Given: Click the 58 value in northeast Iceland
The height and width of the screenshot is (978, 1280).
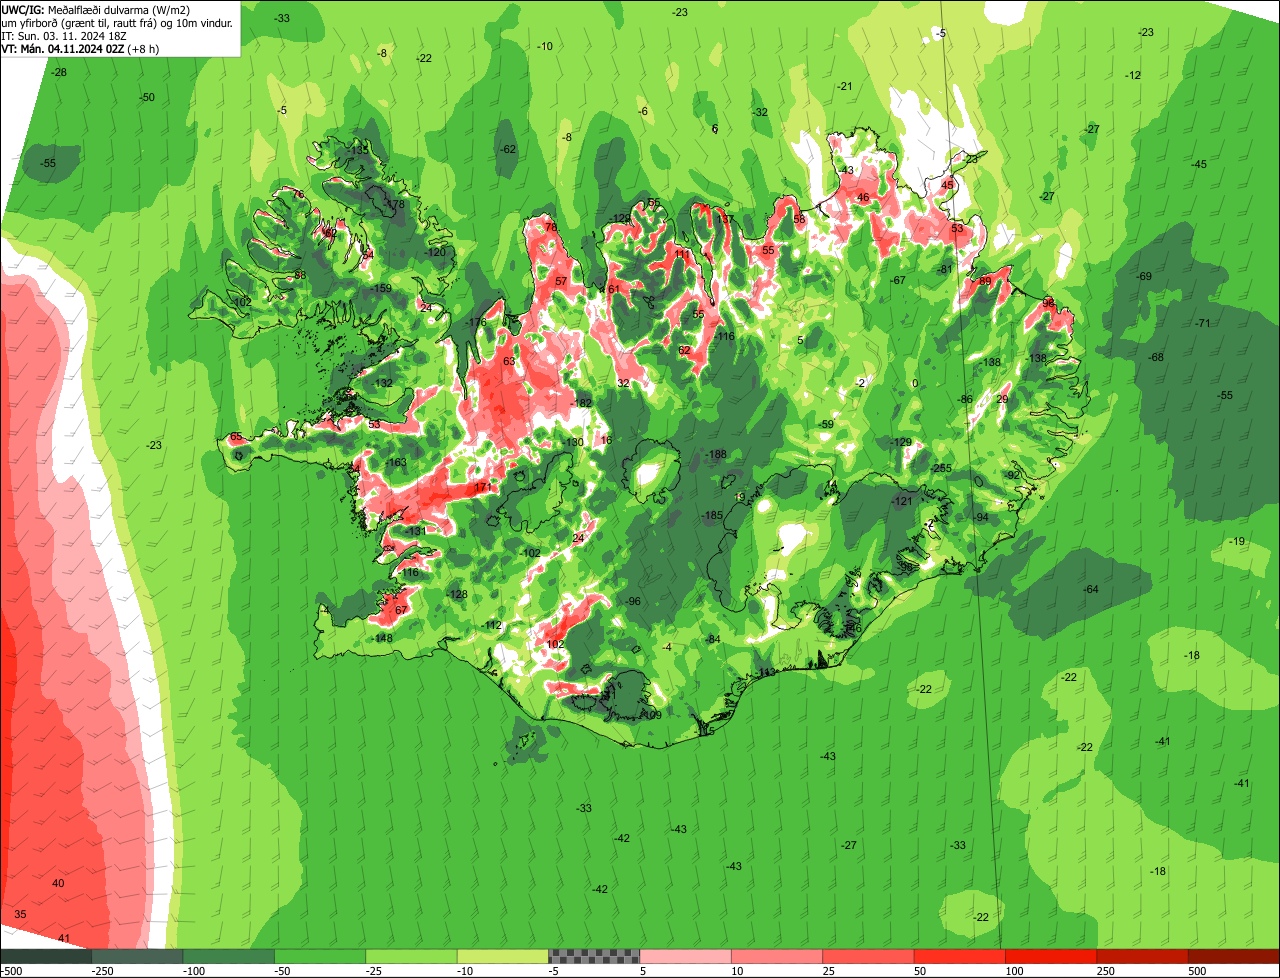Looking at the screenshot, I should 799,219.
